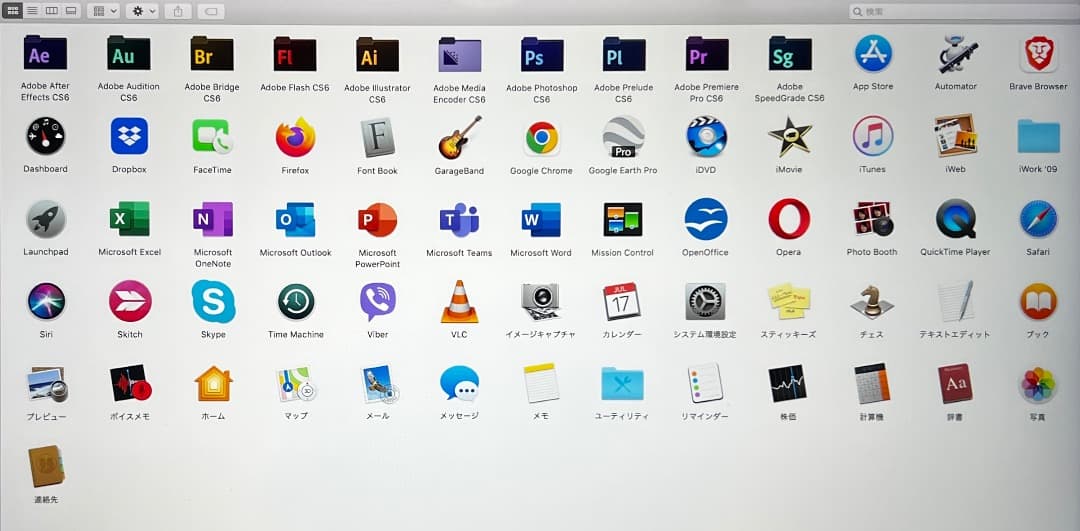Select the Dropbox icon
The width and height of the screenshot is (1080, 531).
tap(129, 136)
